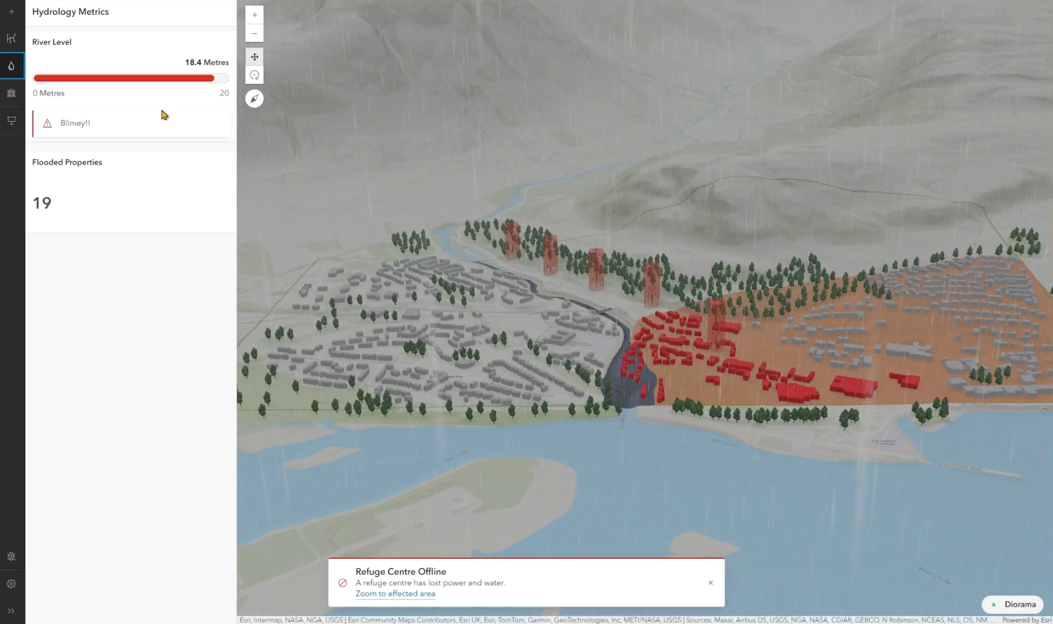
Task: Select the water droplet Hydrology tool
Action: point(10,65)
